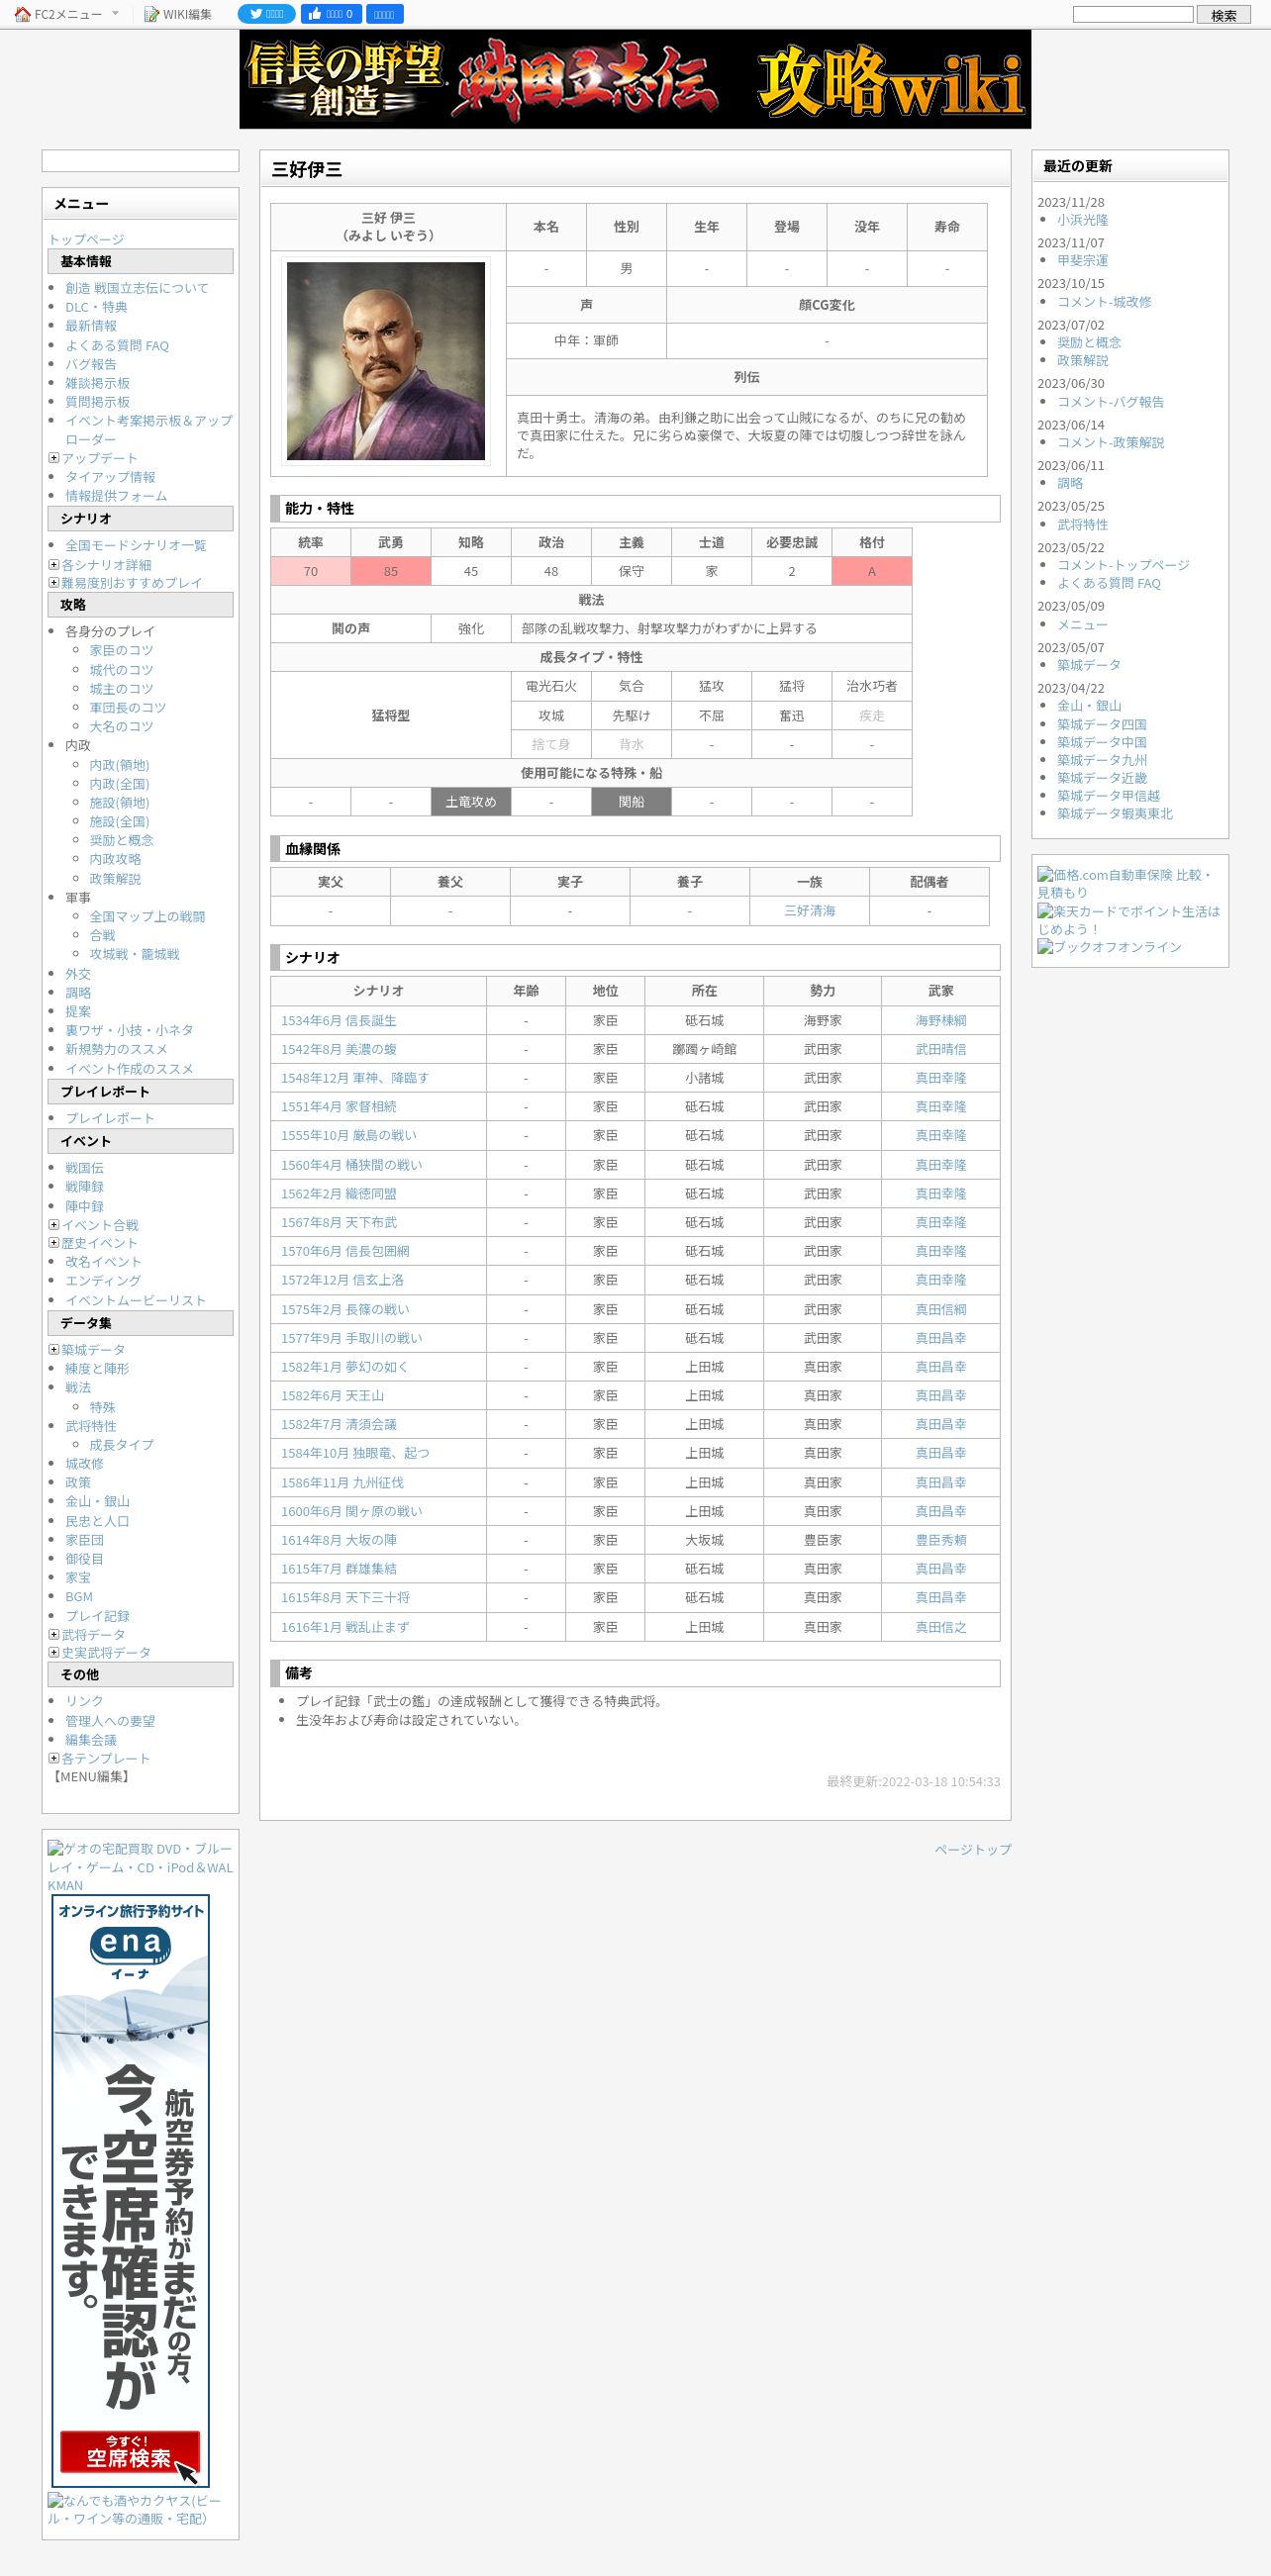Expand the アップデート tree item
The width and height of the screenshot is (1271, 2576).
pyautogui.click(x=54, y=458)
